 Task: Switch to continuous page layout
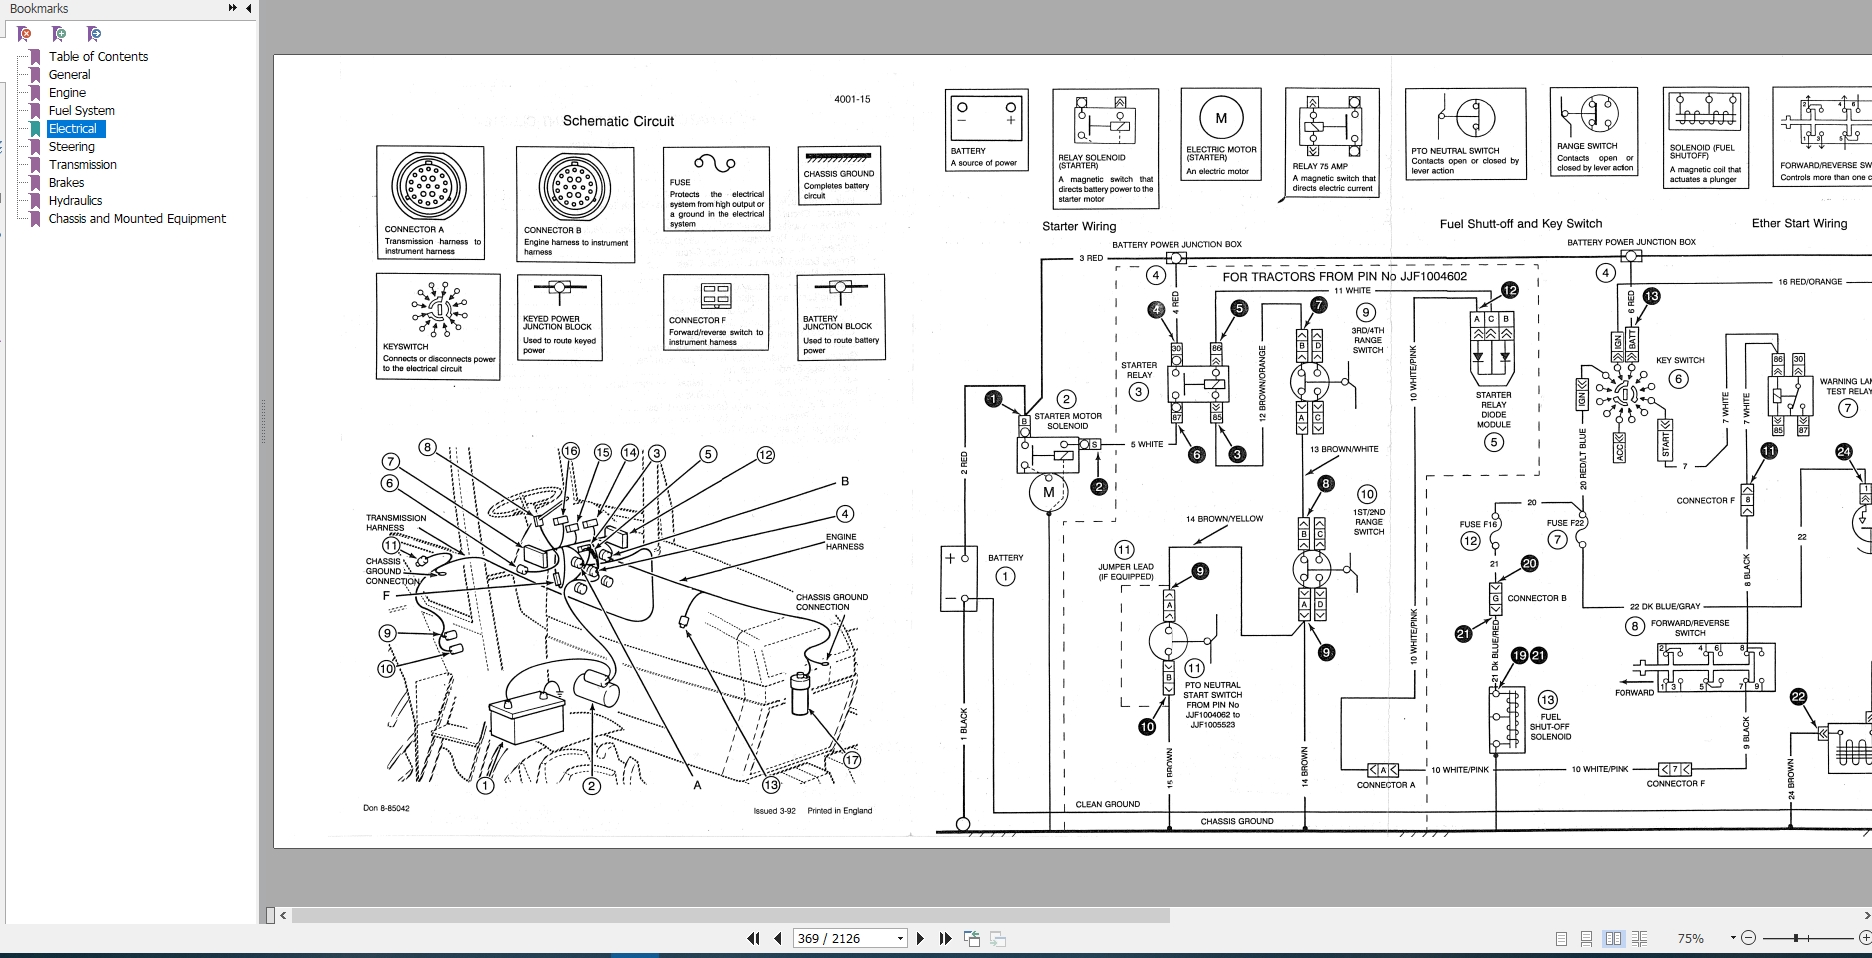tap(1586, 938)
